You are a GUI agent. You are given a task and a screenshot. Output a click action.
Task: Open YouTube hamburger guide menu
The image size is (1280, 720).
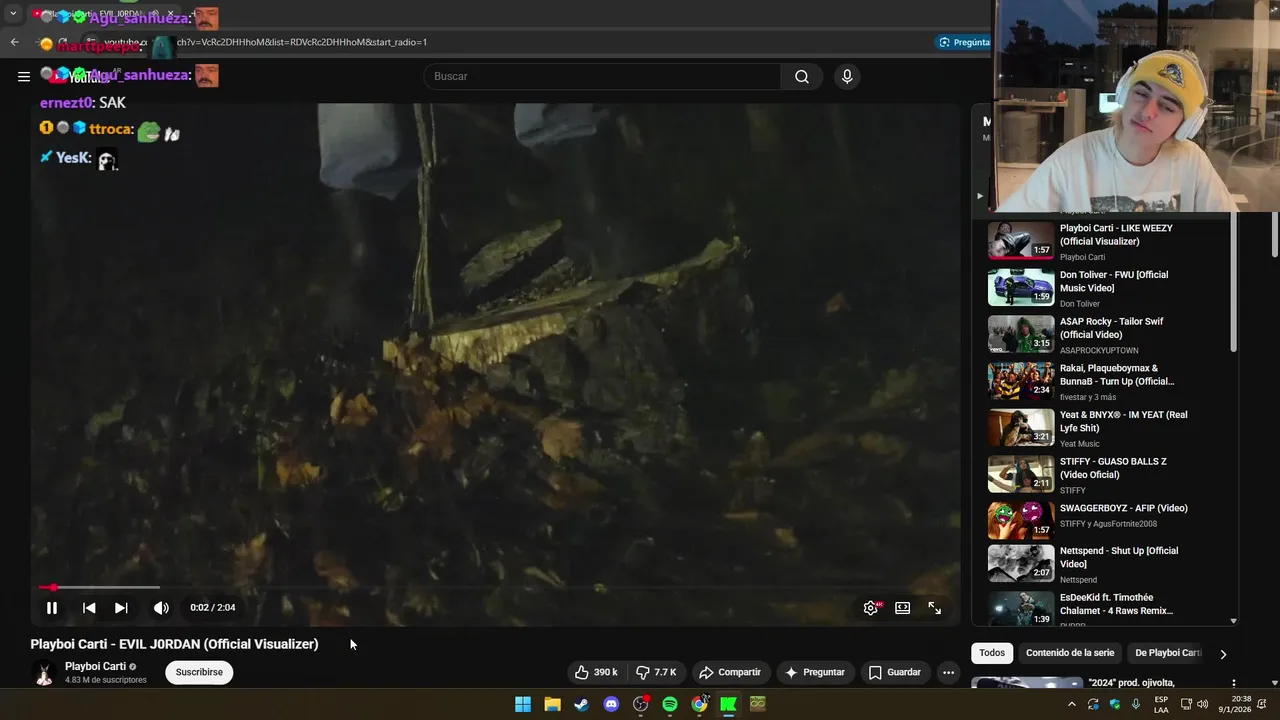(23, 76)
